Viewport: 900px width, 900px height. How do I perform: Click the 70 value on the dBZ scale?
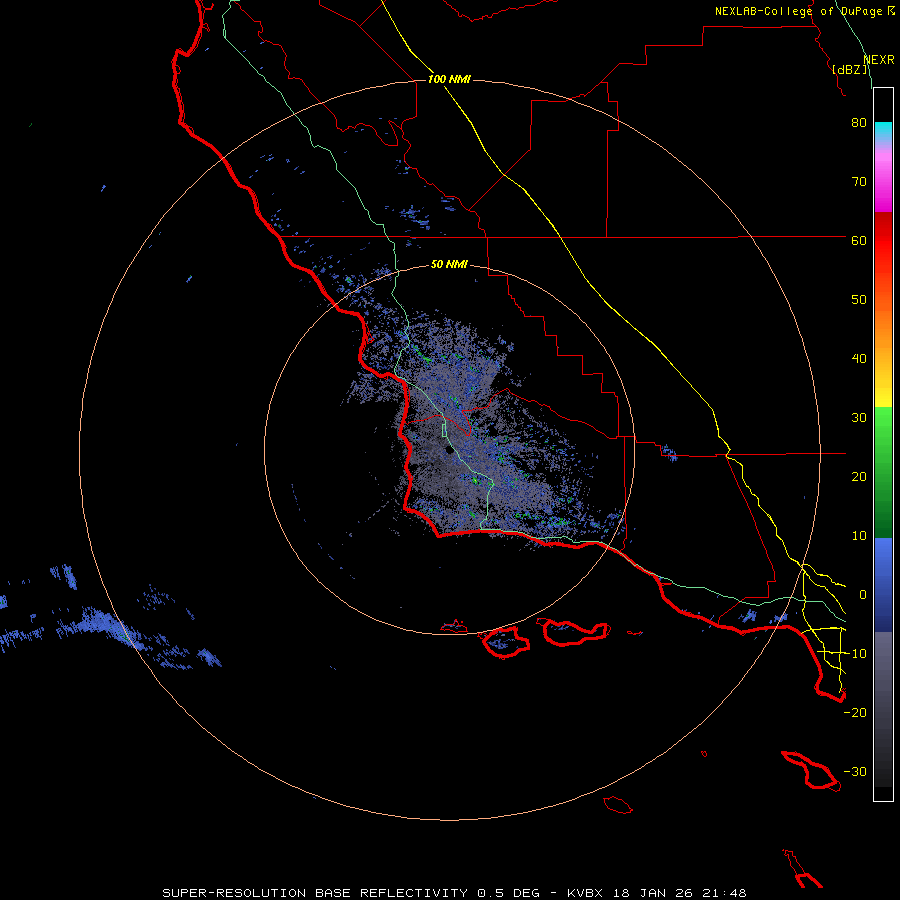point(859,181)
